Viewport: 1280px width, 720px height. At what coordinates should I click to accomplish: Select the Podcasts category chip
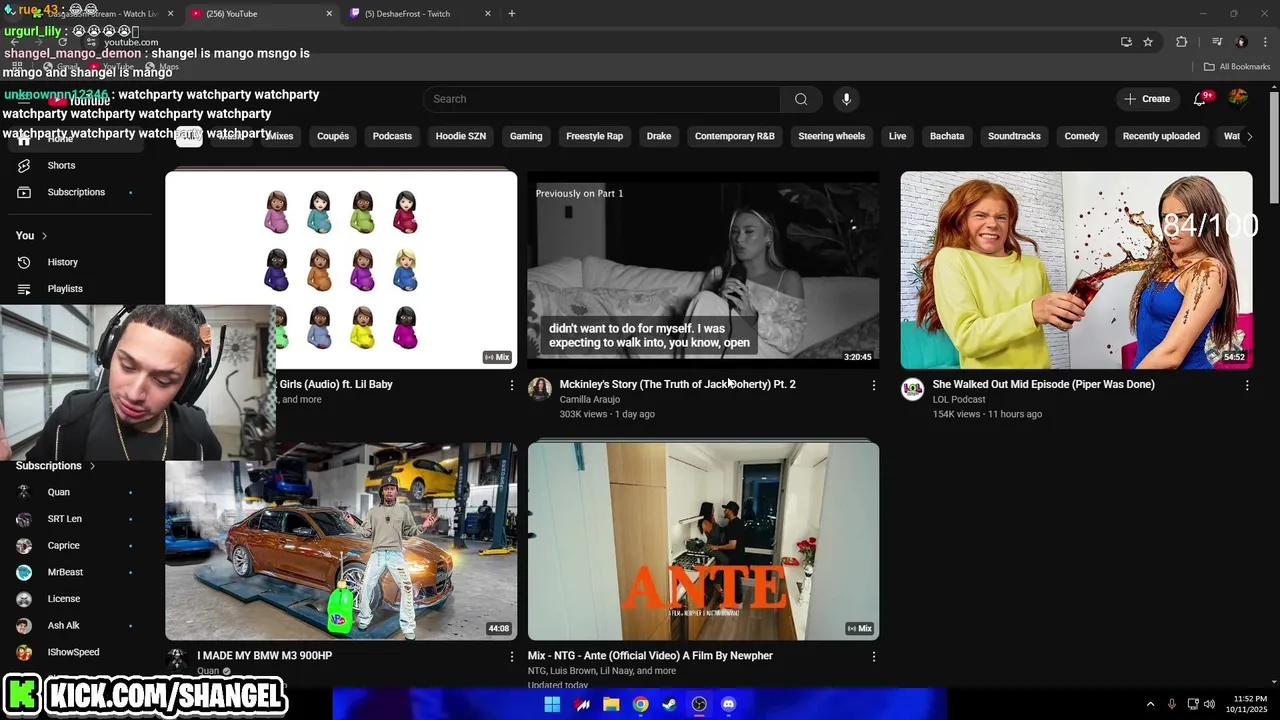tap(392, 136)
